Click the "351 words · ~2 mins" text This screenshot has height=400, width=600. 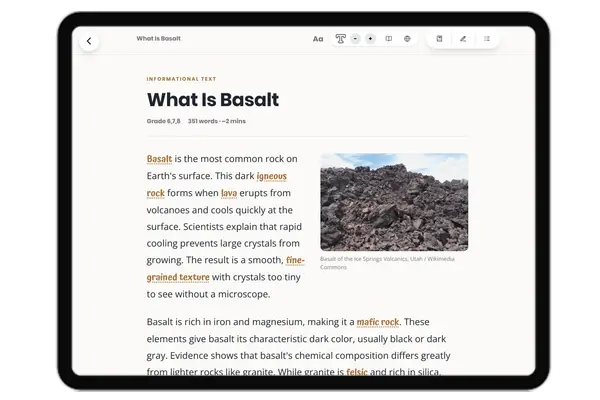click(x=217, y=121)
